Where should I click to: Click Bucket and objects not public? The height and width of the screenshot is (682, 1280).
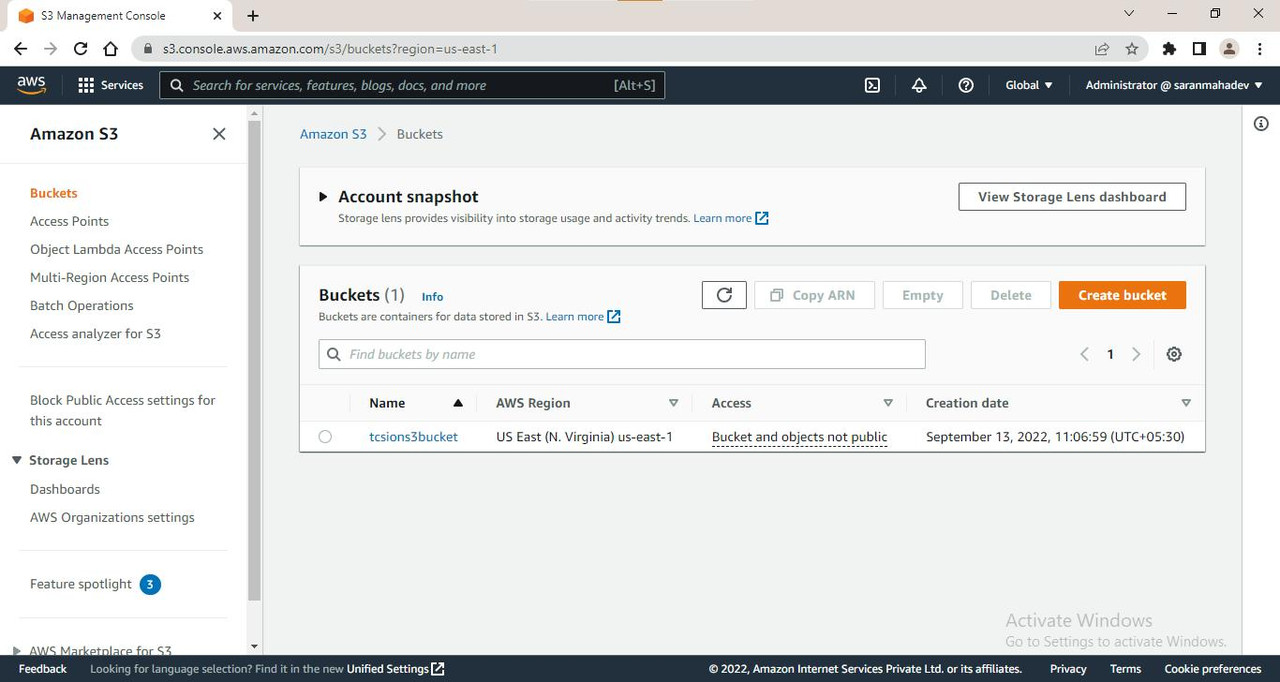pos(799,437)
